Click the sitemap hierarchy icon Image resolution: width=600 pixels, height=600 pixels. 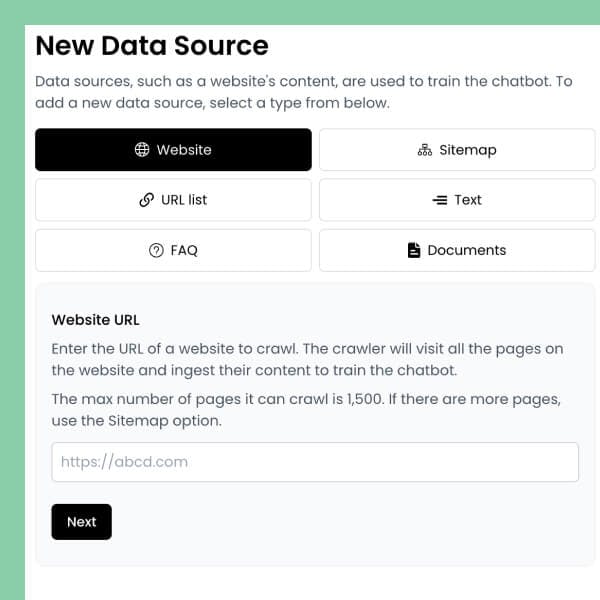click(x=425, y=150)
